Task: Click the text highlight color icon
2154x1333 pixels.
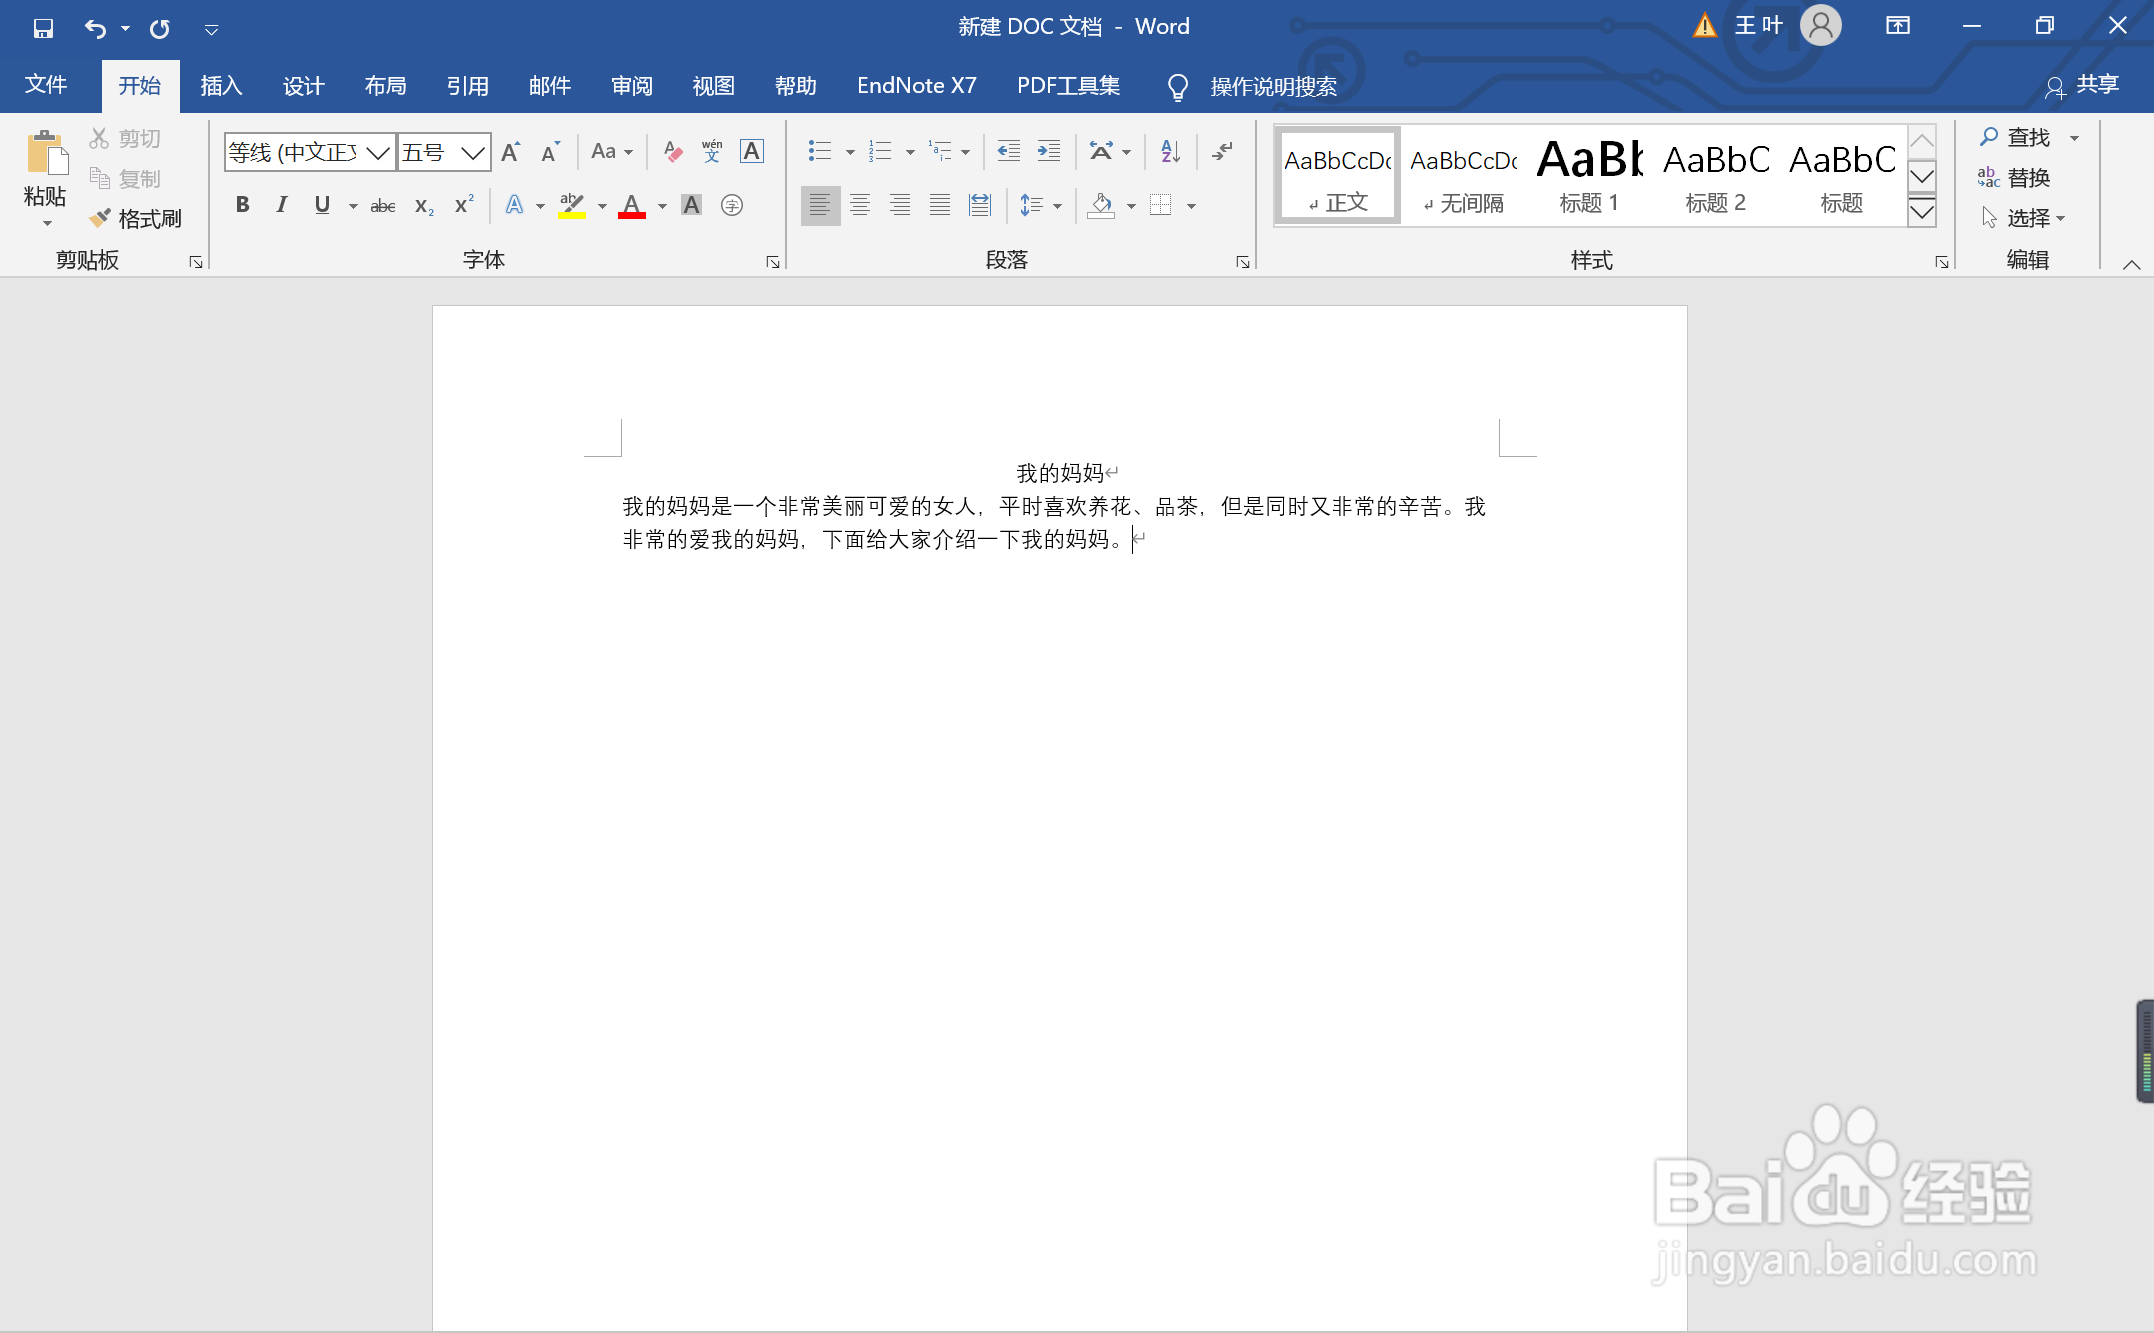Action: point(570,205)
